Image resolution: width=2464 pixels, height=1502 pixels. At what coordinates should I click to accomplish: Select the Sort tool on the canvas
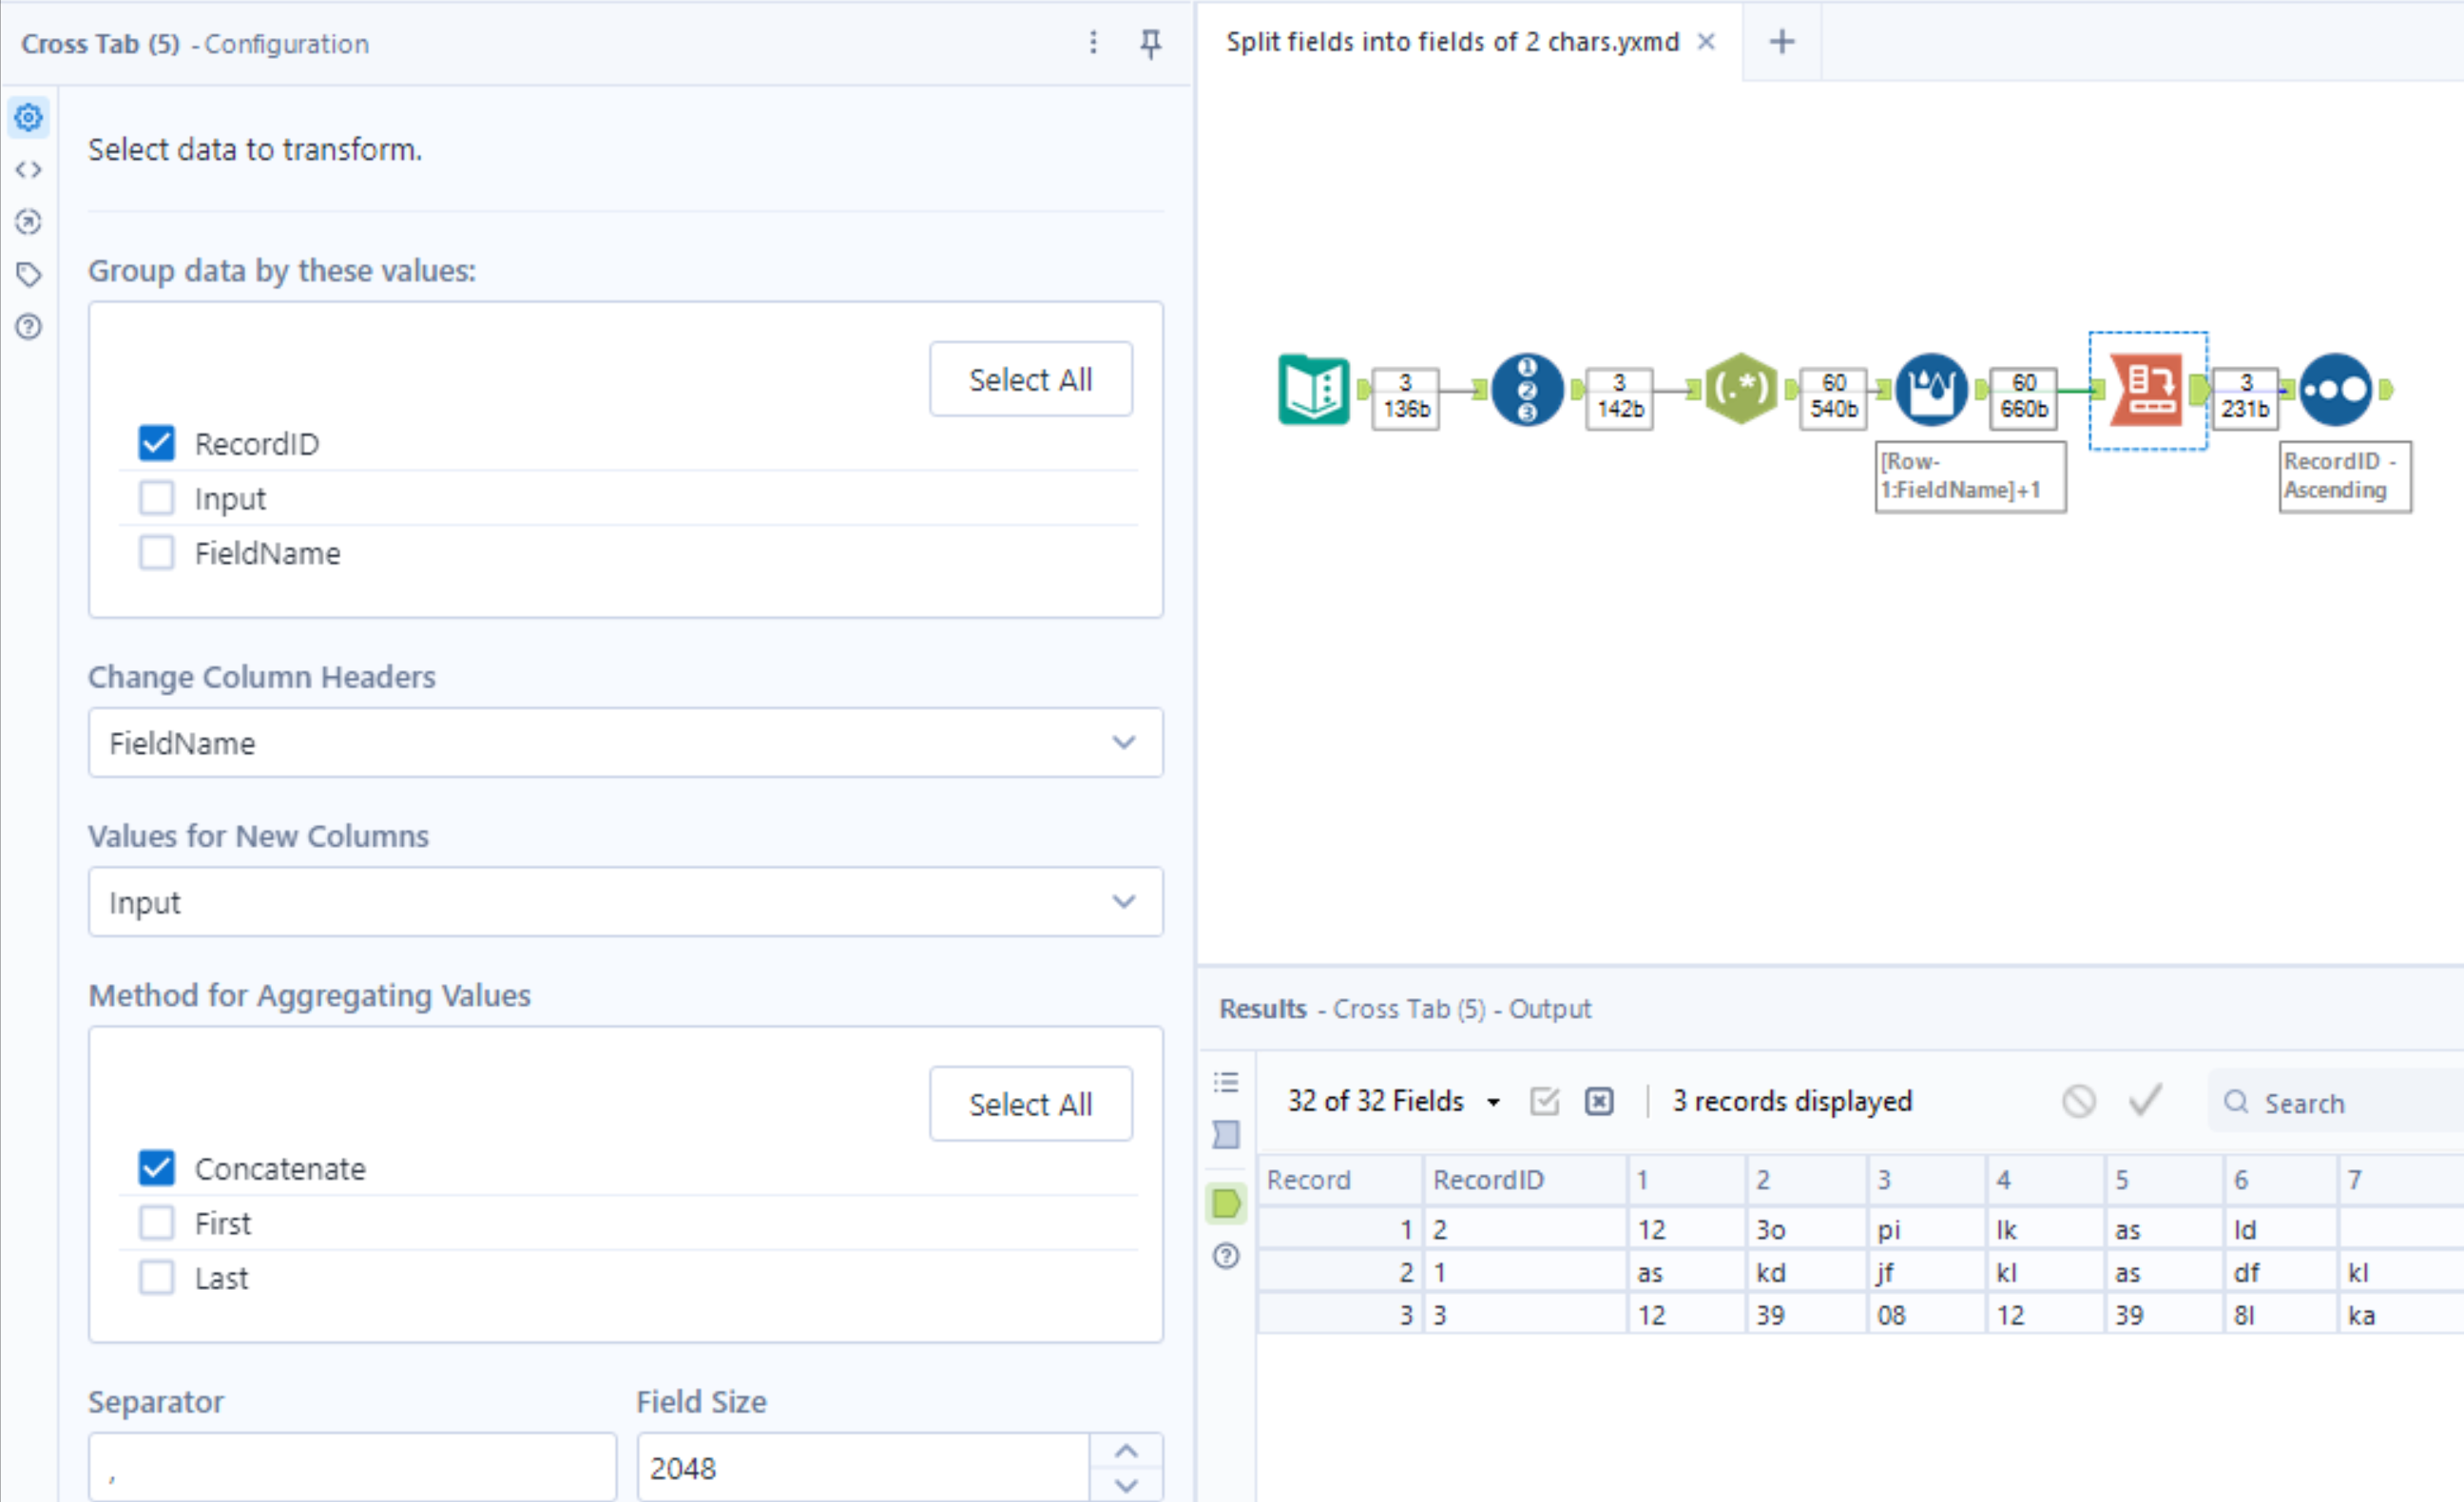click(2337, 390)
